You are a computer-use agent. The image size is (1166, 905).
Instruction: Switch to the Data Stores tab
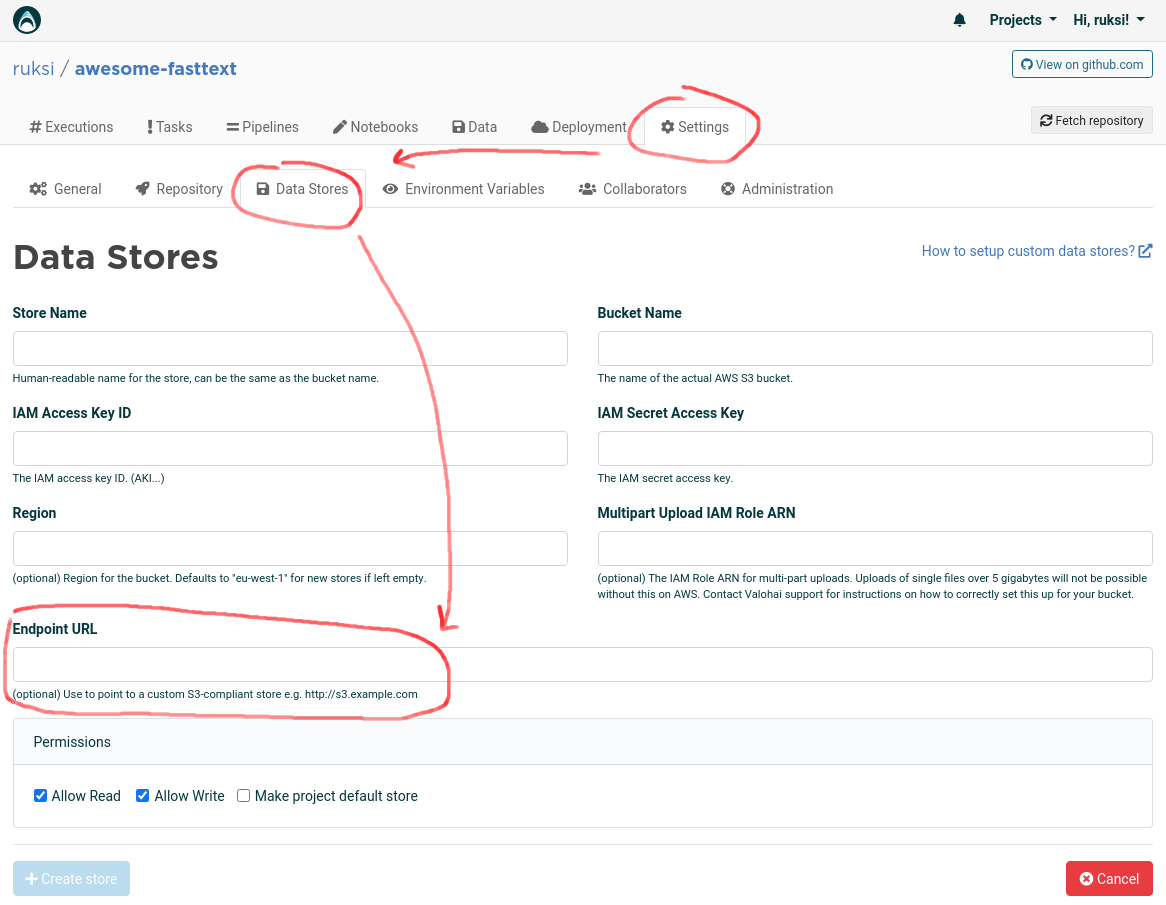300,189
